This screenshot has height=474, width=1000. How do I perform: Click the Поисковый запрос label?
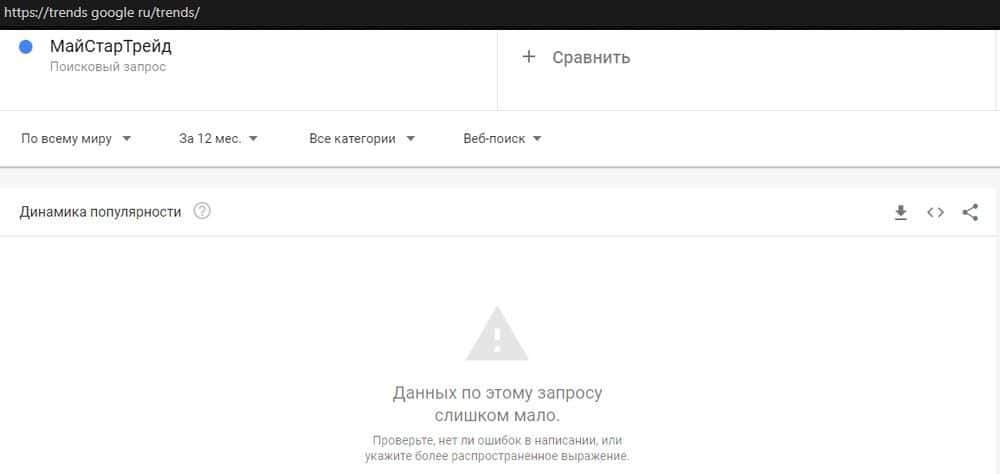tap(108, 67)
